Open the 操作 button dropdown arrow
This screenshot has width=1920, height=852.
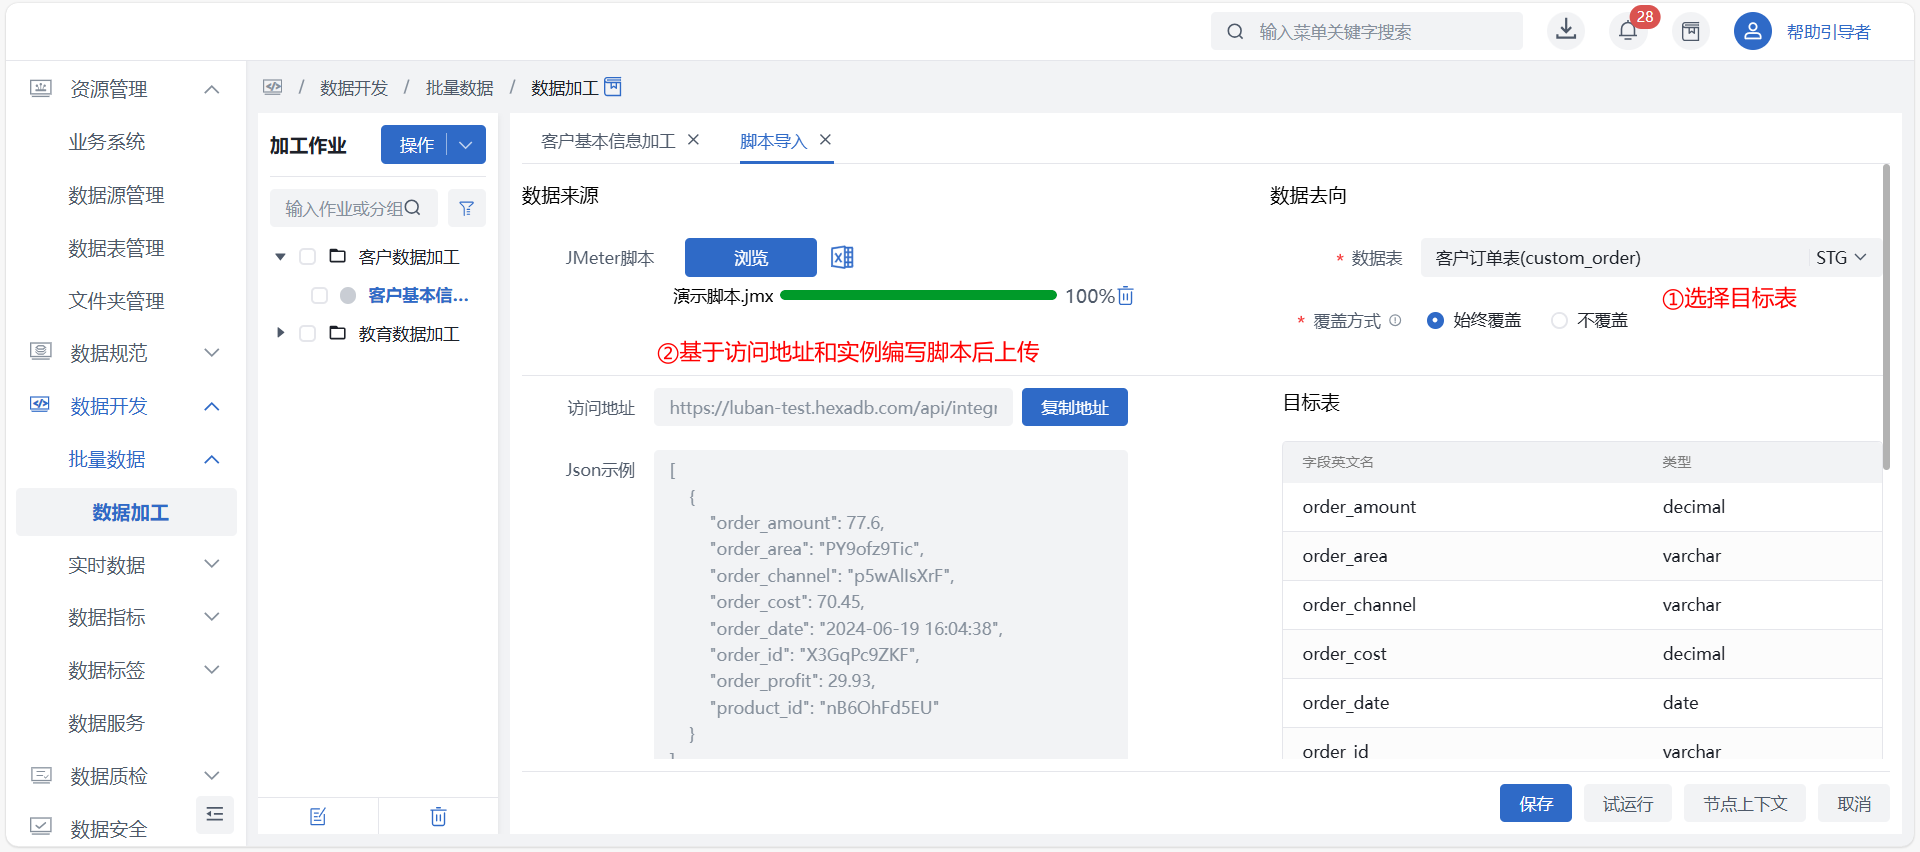pyautogui.click(x=466, y=145)
